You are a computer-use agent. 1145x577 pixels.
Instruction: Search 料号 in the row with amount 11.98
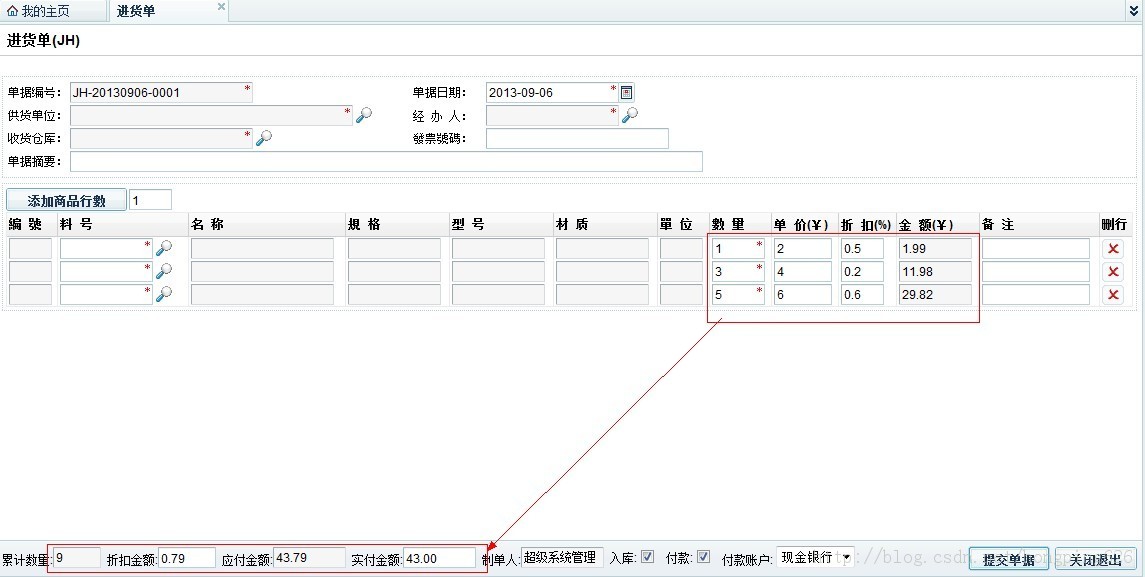pyautogui.click(x=164, y=272)
